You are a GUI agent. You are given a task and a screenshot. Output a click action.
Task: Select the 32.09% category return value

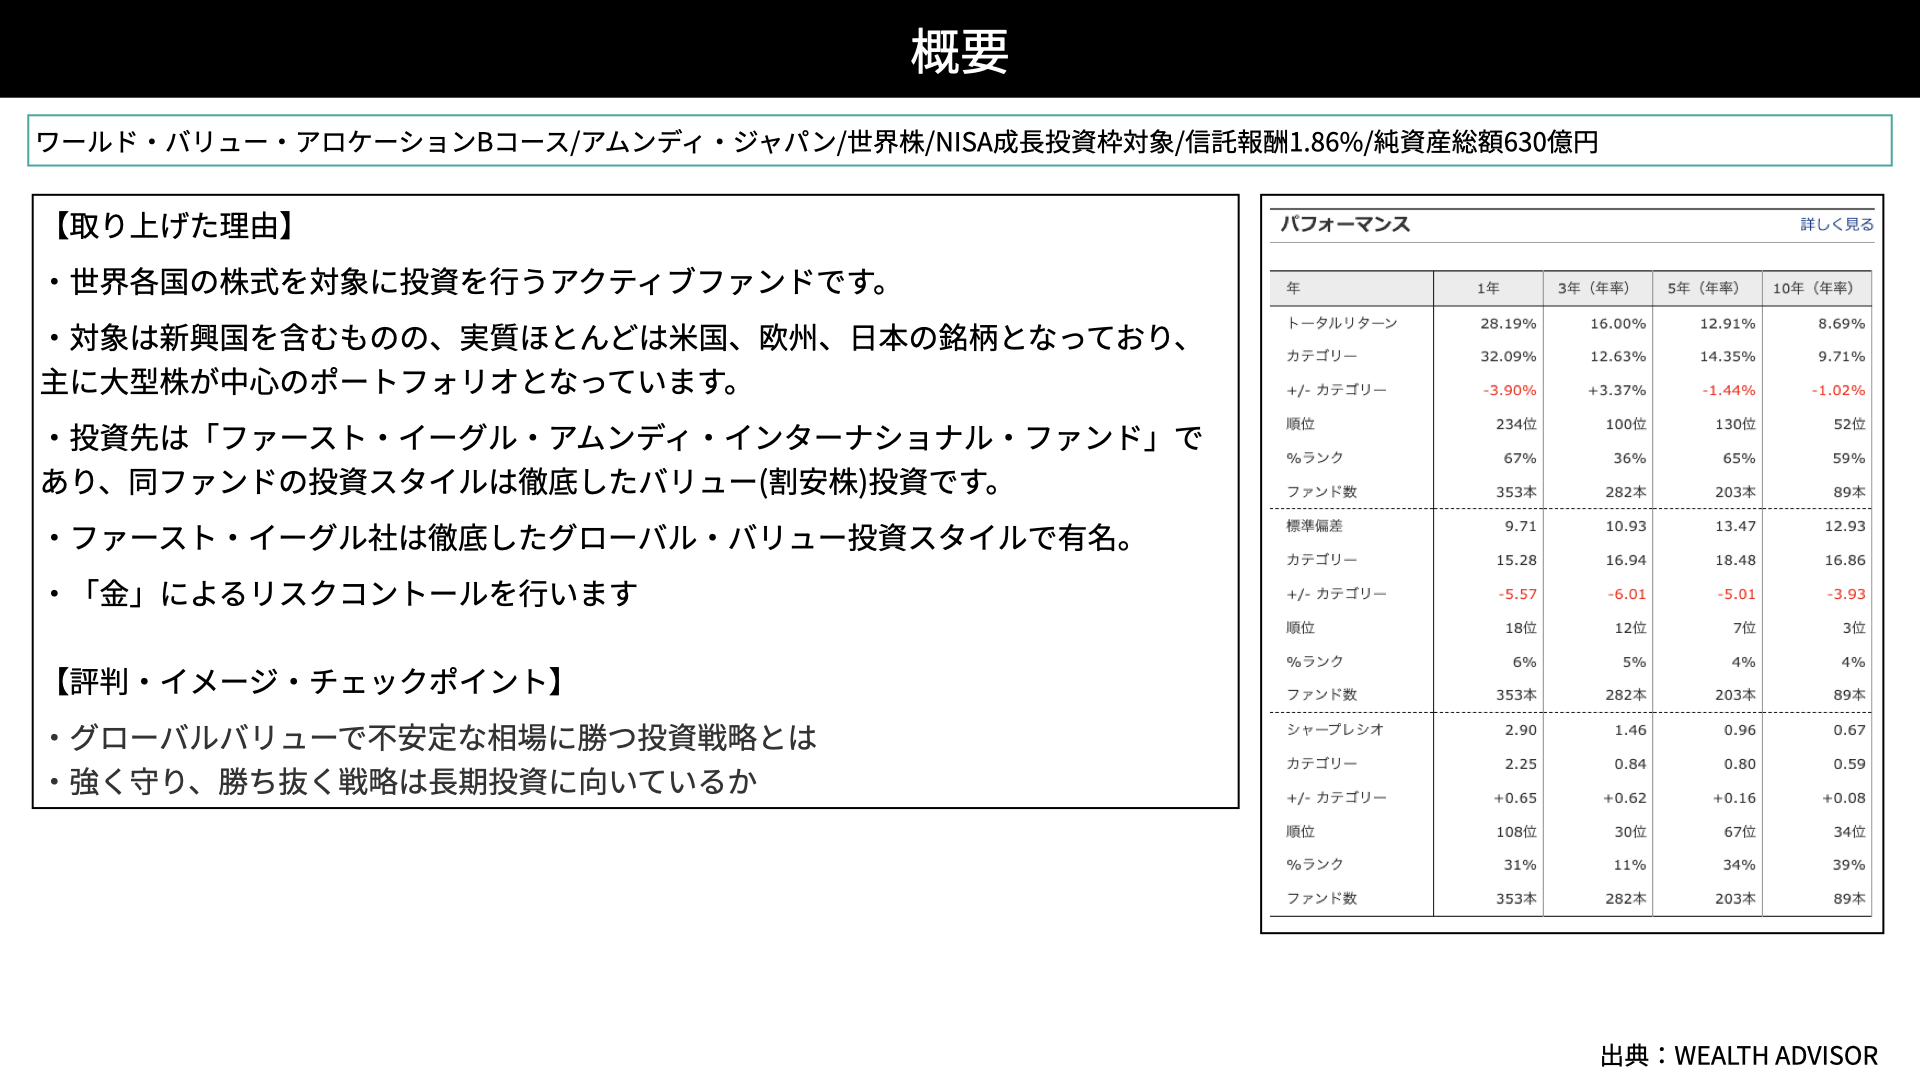coord(1508,356)
